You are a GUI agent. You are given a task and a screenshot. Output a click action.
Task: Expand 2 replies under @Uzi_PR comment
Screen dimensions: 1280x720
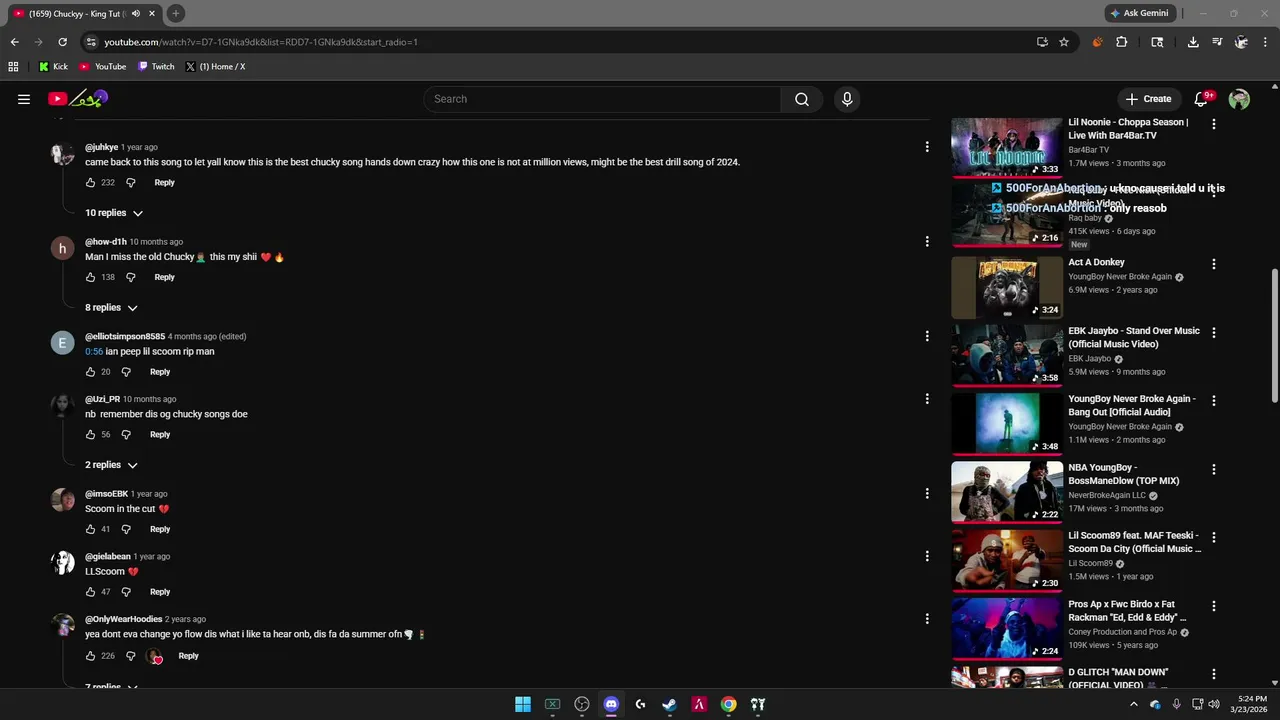111,465
